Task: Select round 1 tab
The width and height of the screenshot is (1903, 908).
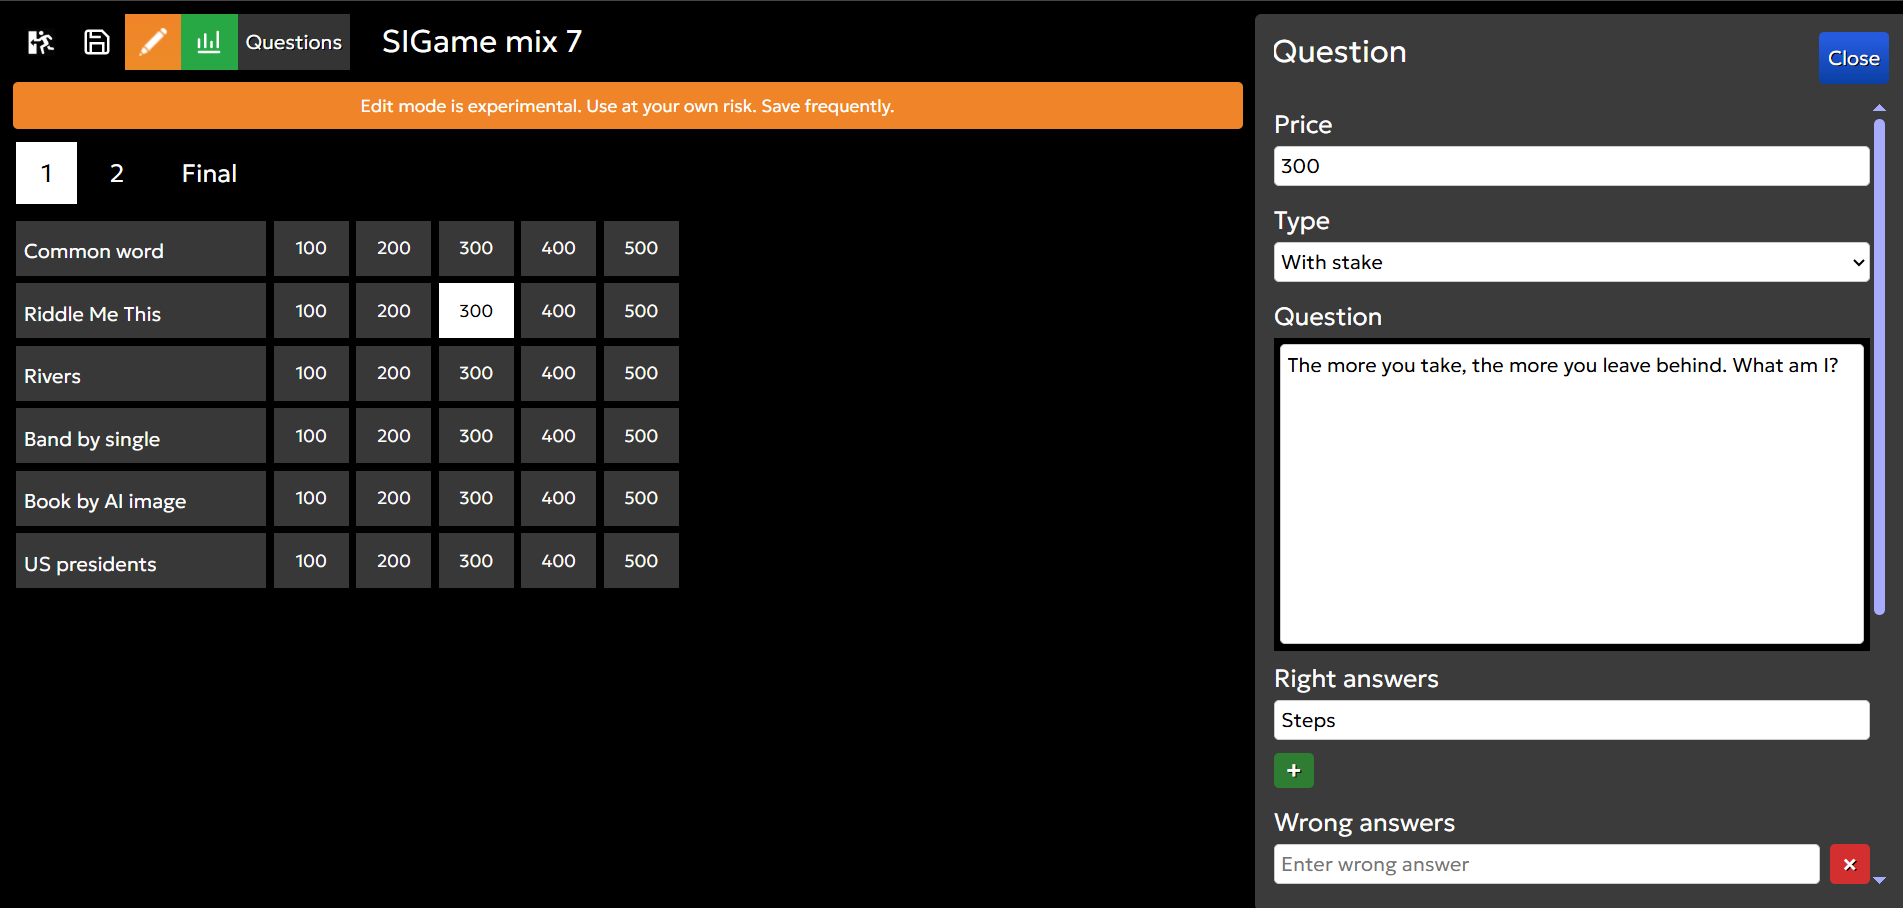Action: [46, 173]
